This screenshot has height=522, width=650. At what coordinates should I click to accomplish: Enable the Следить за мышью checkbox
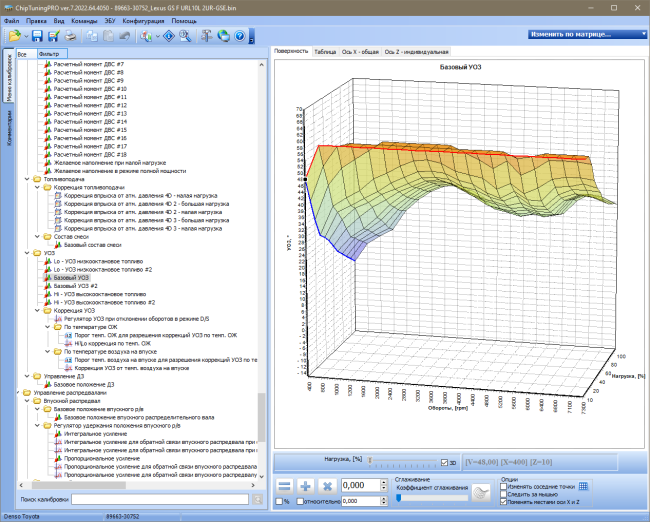pos(504,494)
